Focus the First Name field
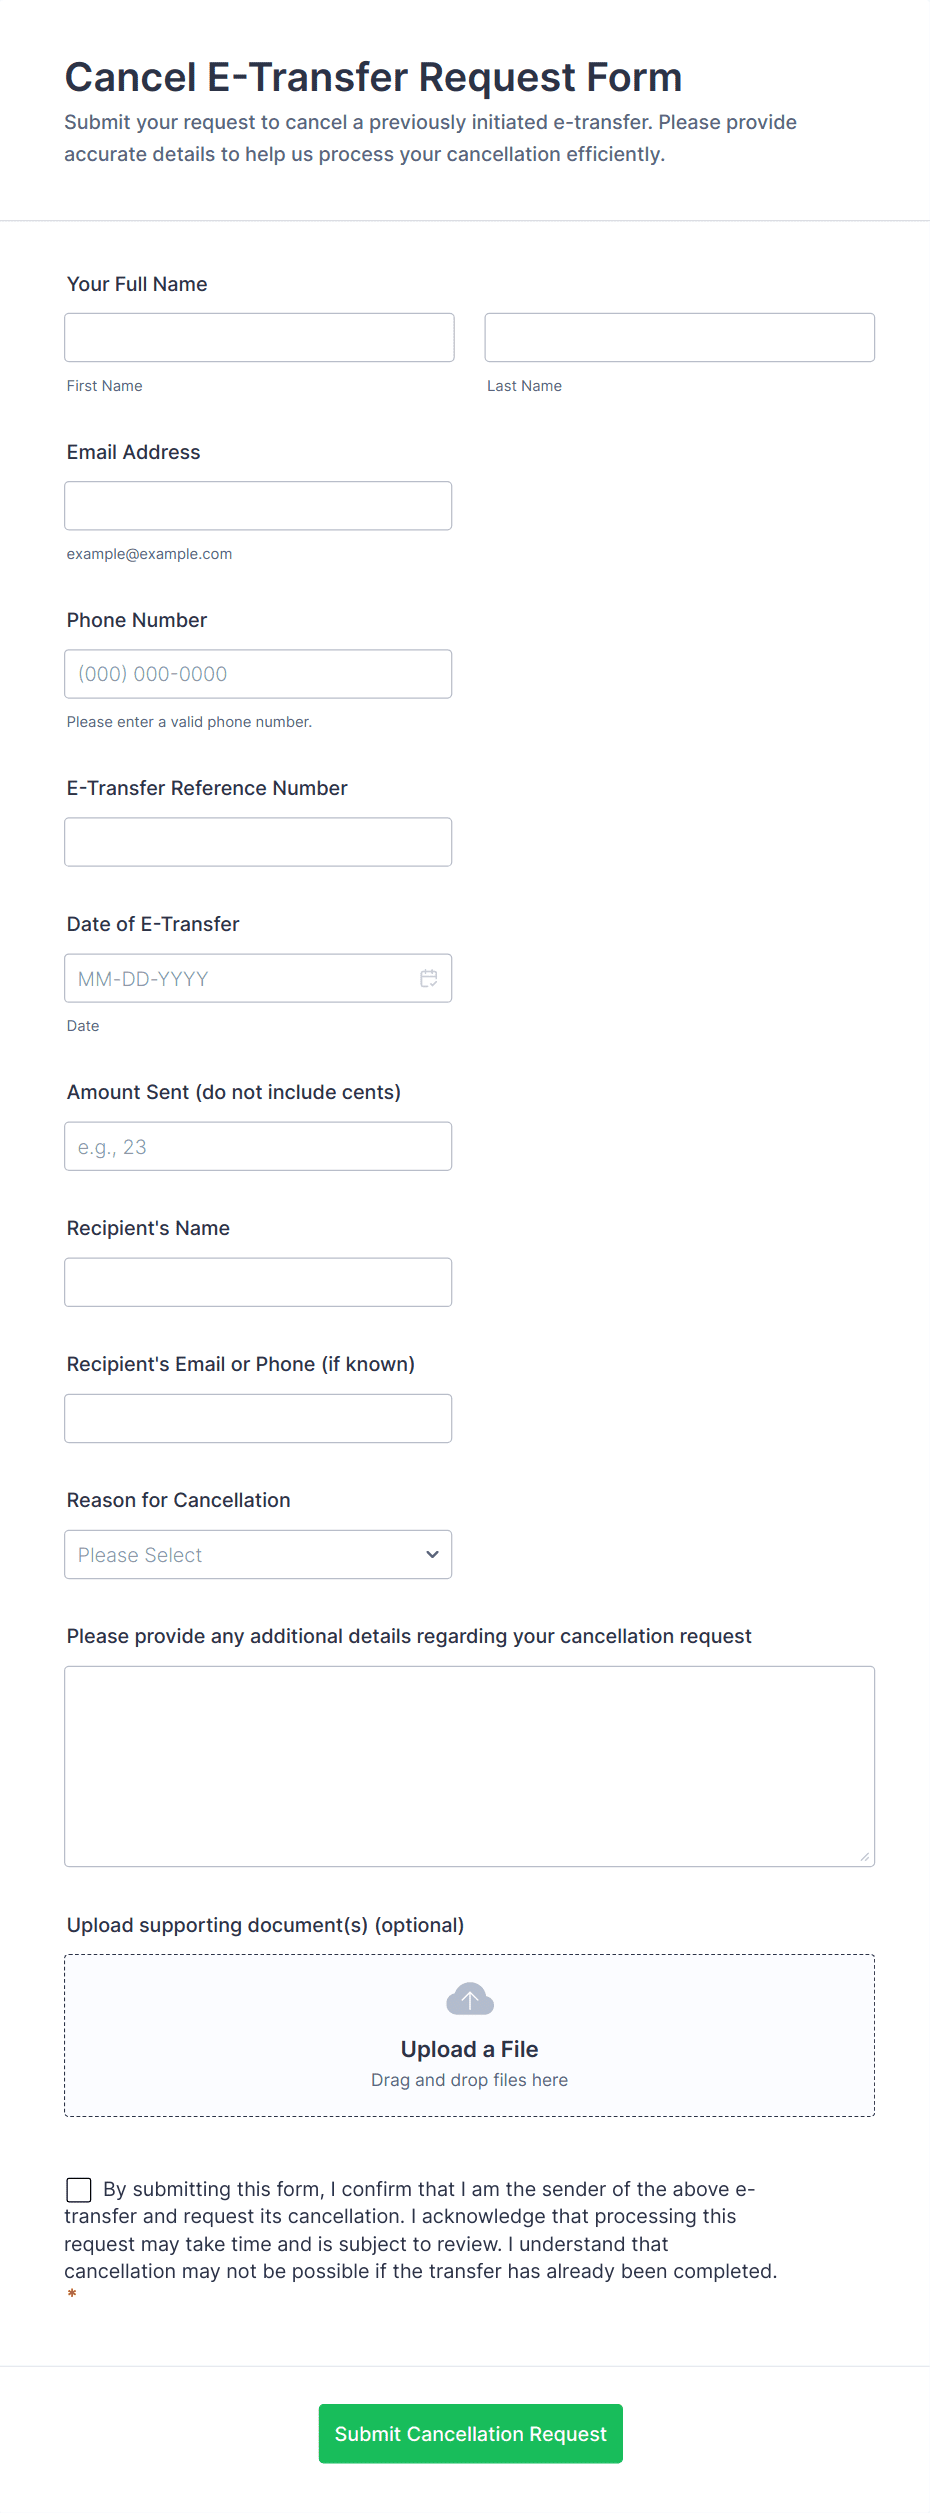930x2513 pixels. [259, 337]
